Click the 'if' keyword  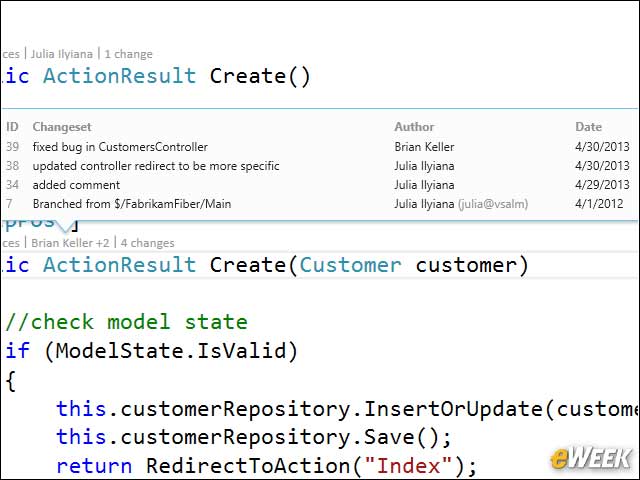17,351
